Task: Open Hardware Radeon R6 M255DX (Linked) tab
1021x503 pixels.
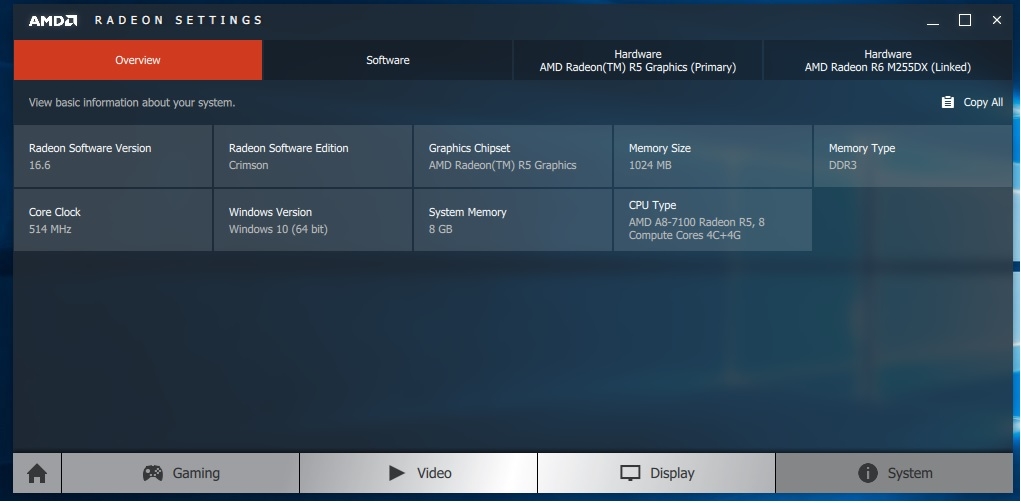Action: point(888,60)
